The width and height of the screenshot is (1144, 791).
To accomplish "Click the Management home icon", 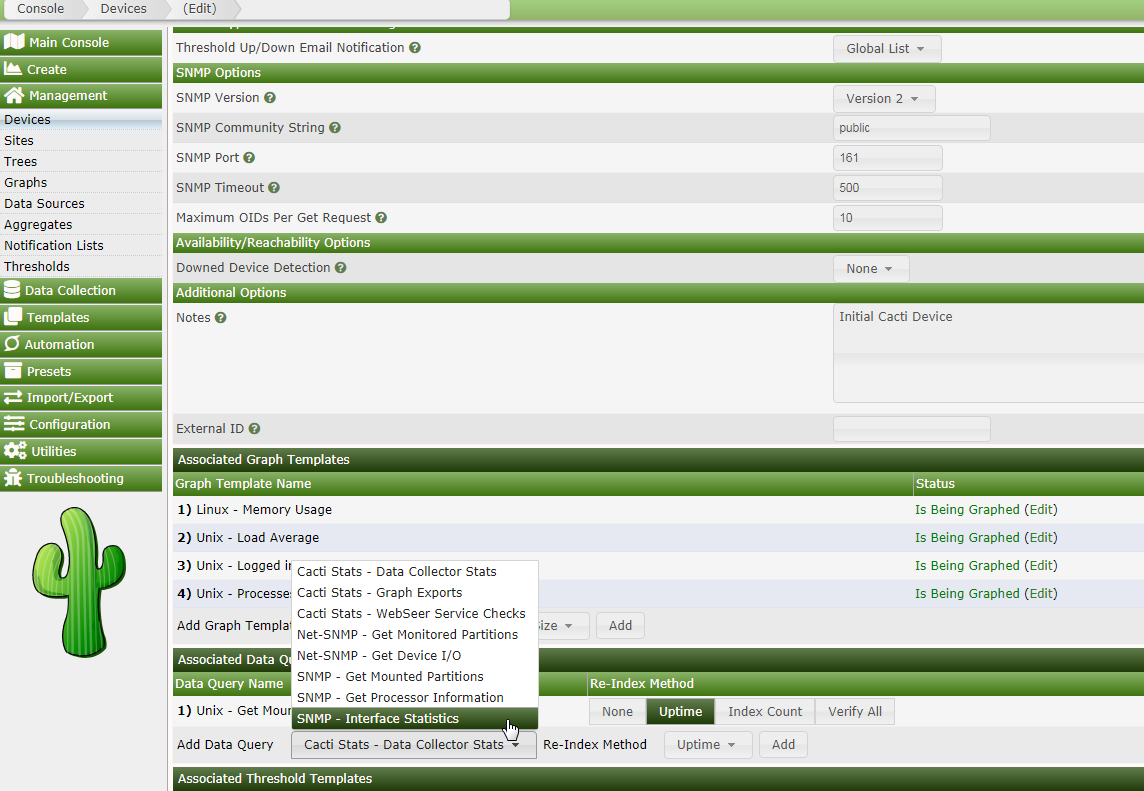I will point(14,95).
